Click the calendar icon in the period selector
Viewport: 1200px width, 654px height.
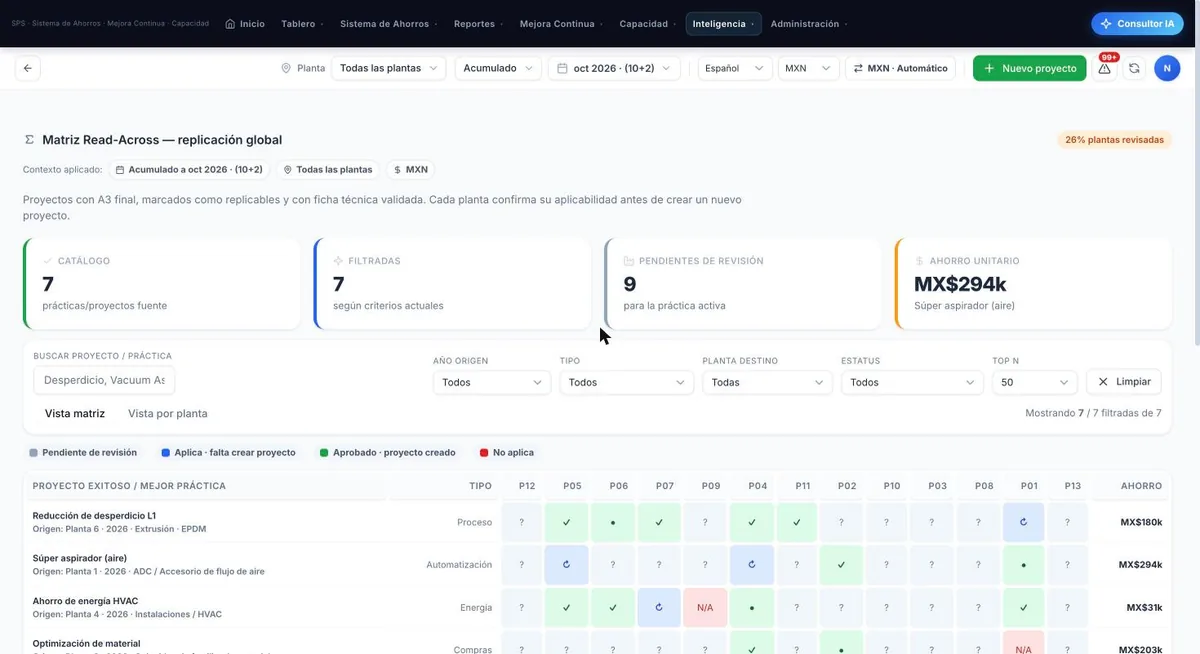(x=562, y=68)
